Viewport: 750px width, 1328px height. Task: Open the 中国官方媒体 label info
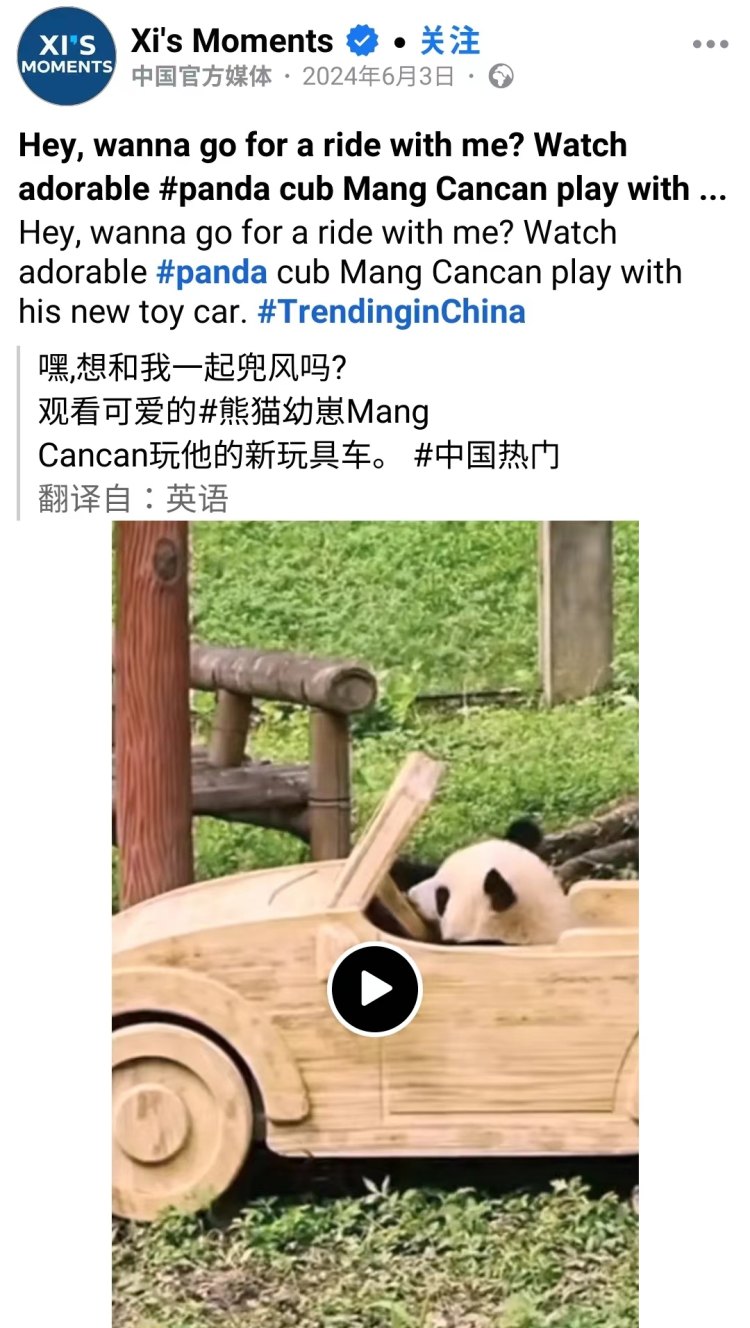(x=201, y=77)
